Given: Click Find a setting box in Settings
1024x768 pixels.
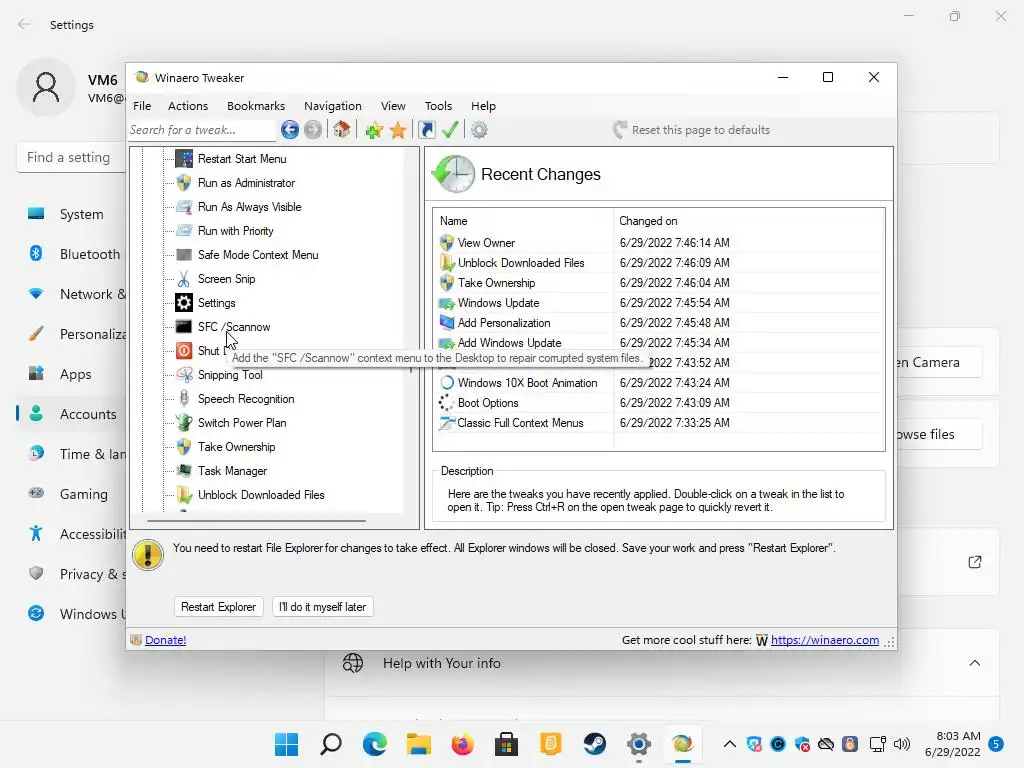Looking at the screenshot, I should (x=71, y=157).
